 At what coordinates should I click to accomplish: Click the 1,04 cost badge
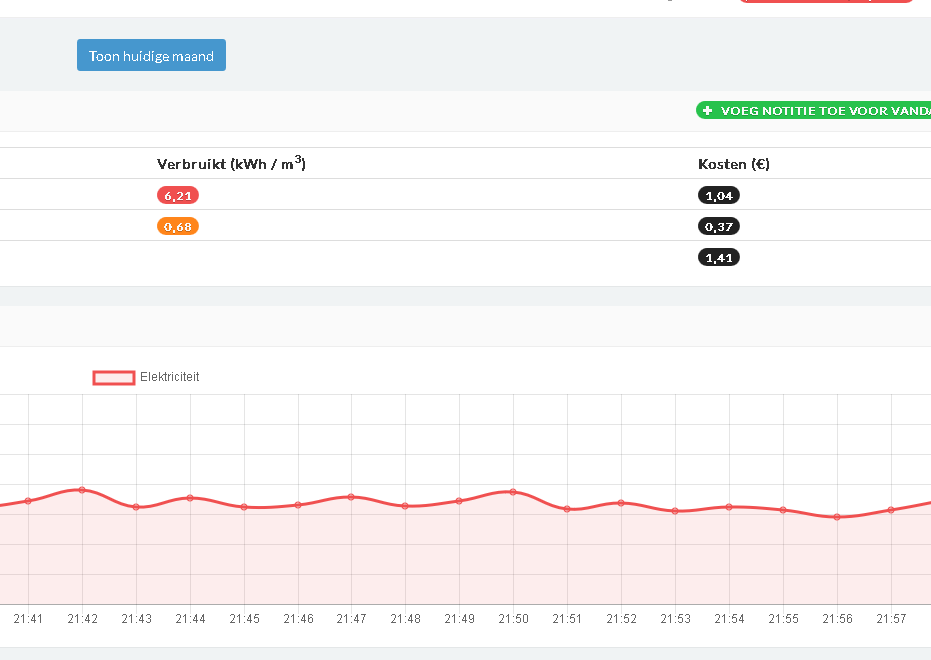coord(718,195)
